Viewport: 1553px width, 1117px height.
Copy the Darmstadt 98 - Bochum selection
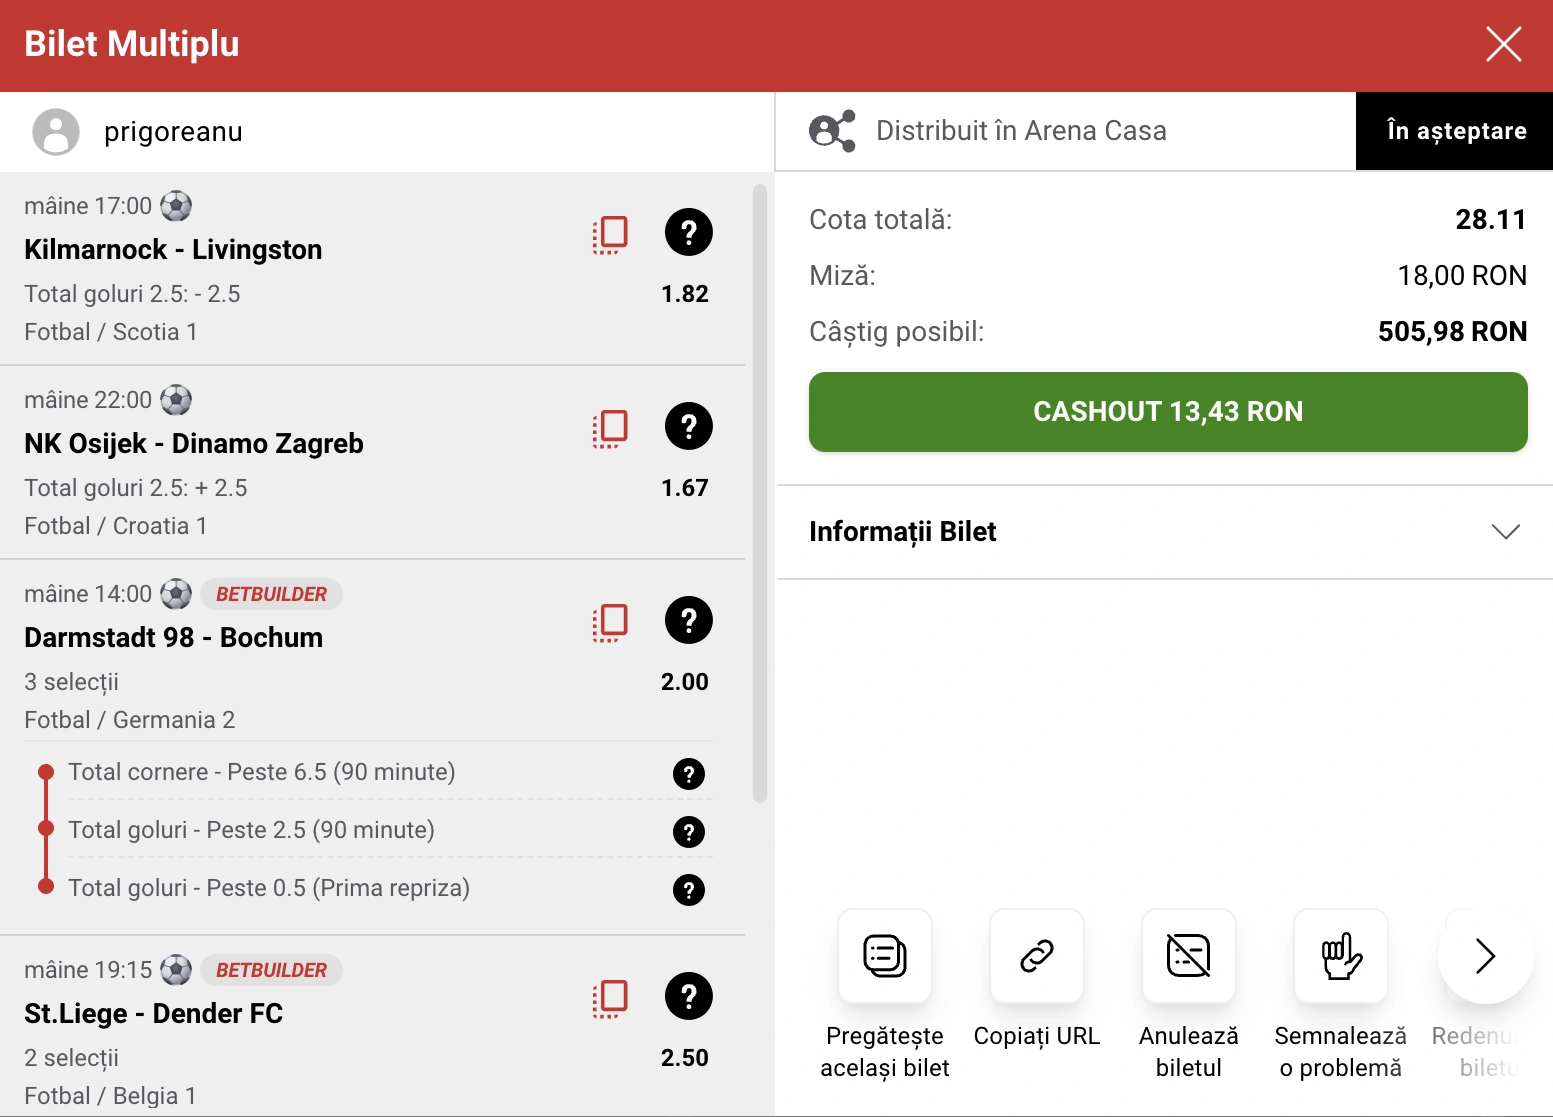click(610, 623)
